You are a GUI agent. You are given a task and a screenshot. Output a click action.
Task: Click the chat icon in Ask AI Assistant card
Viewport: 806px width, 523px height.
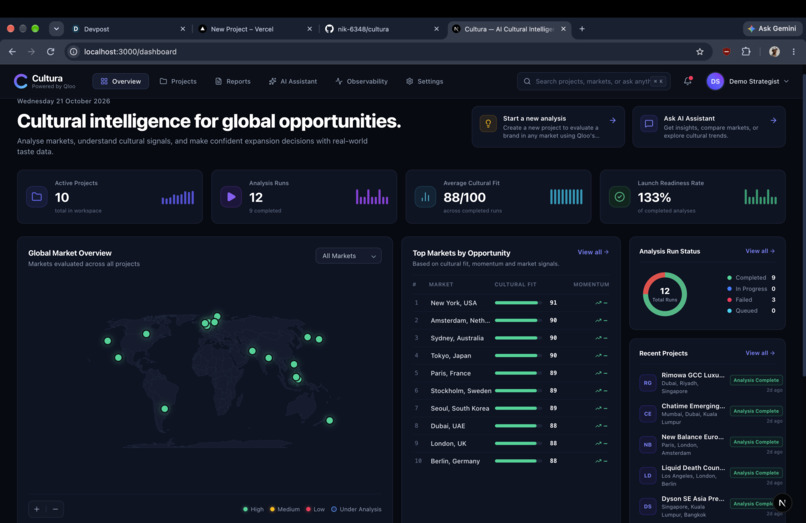click(649, 123)
